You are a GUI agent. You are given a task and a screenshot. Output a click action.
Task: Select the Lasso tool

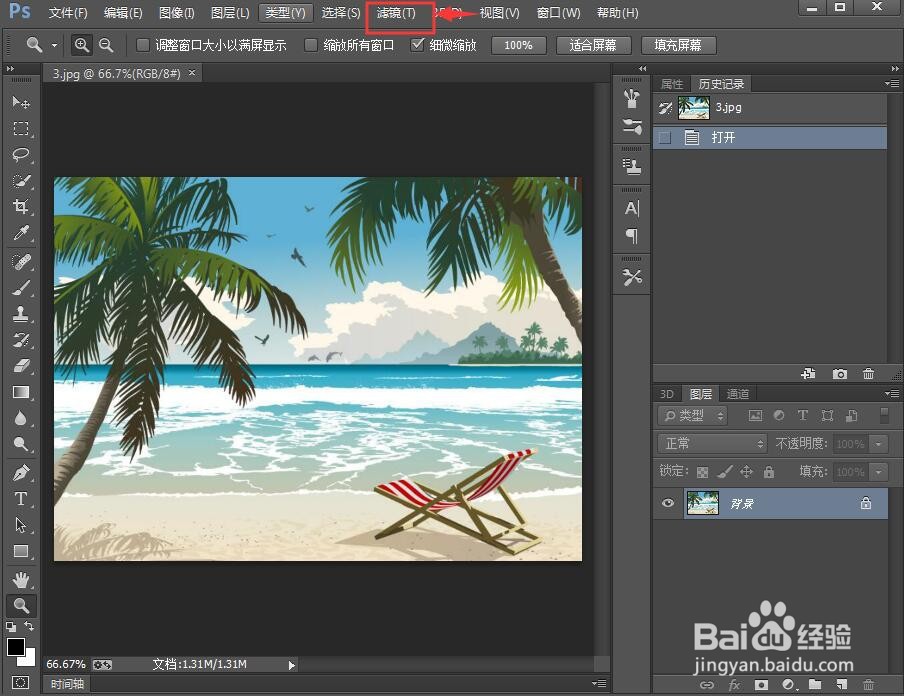[21, 155]
